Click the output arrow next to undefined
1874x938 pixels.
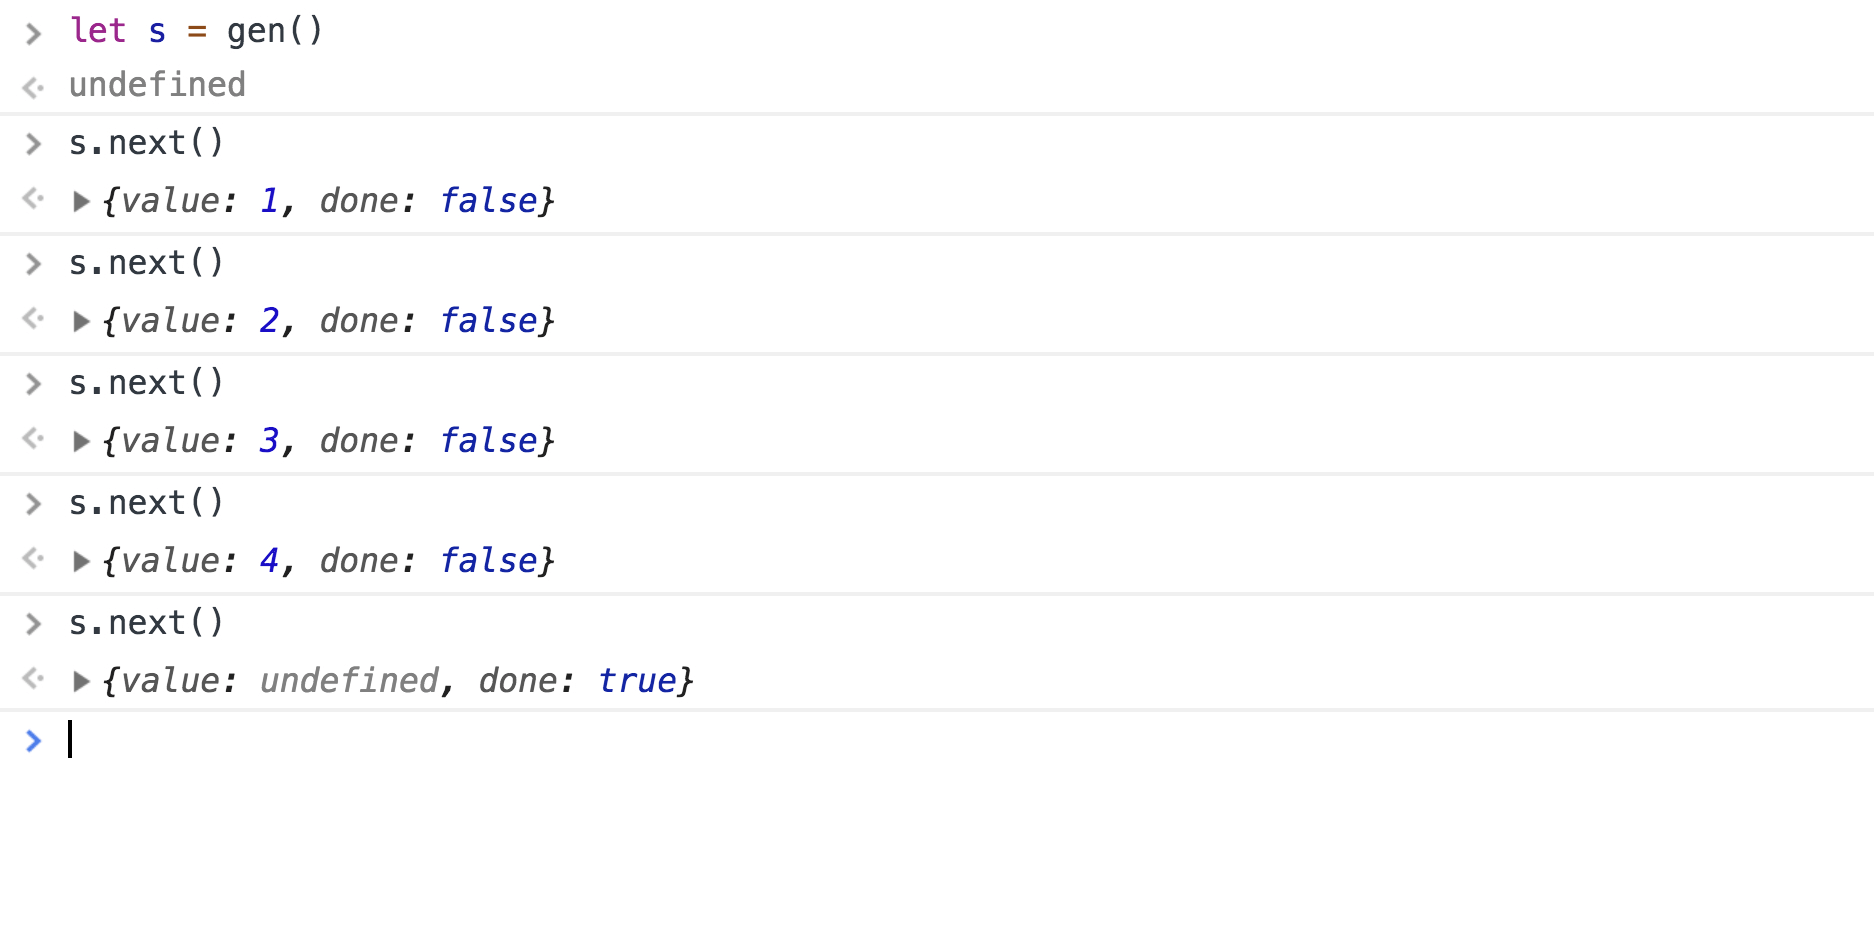tap(33, 88)
